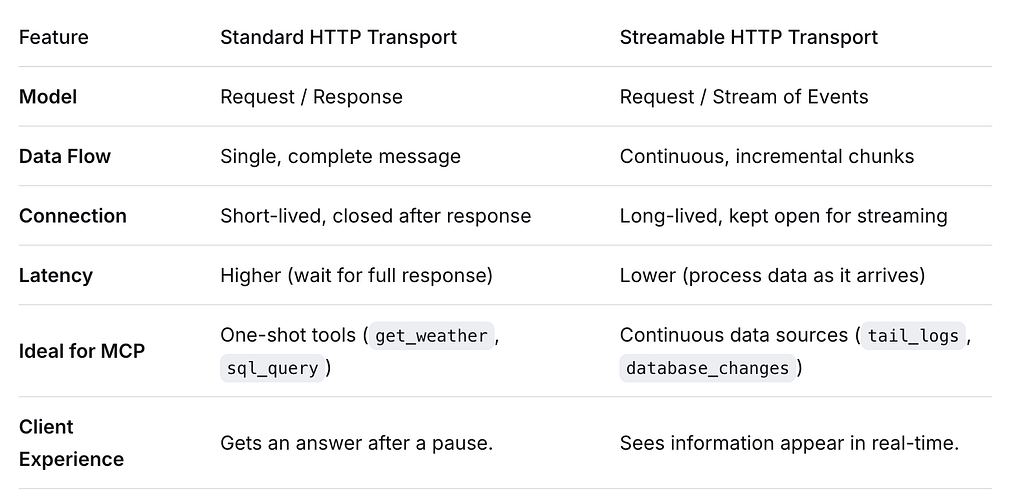Viewport: 1024px width, 502px height.
Task: Click the Latency row label
Action: [x=56, y=275]
